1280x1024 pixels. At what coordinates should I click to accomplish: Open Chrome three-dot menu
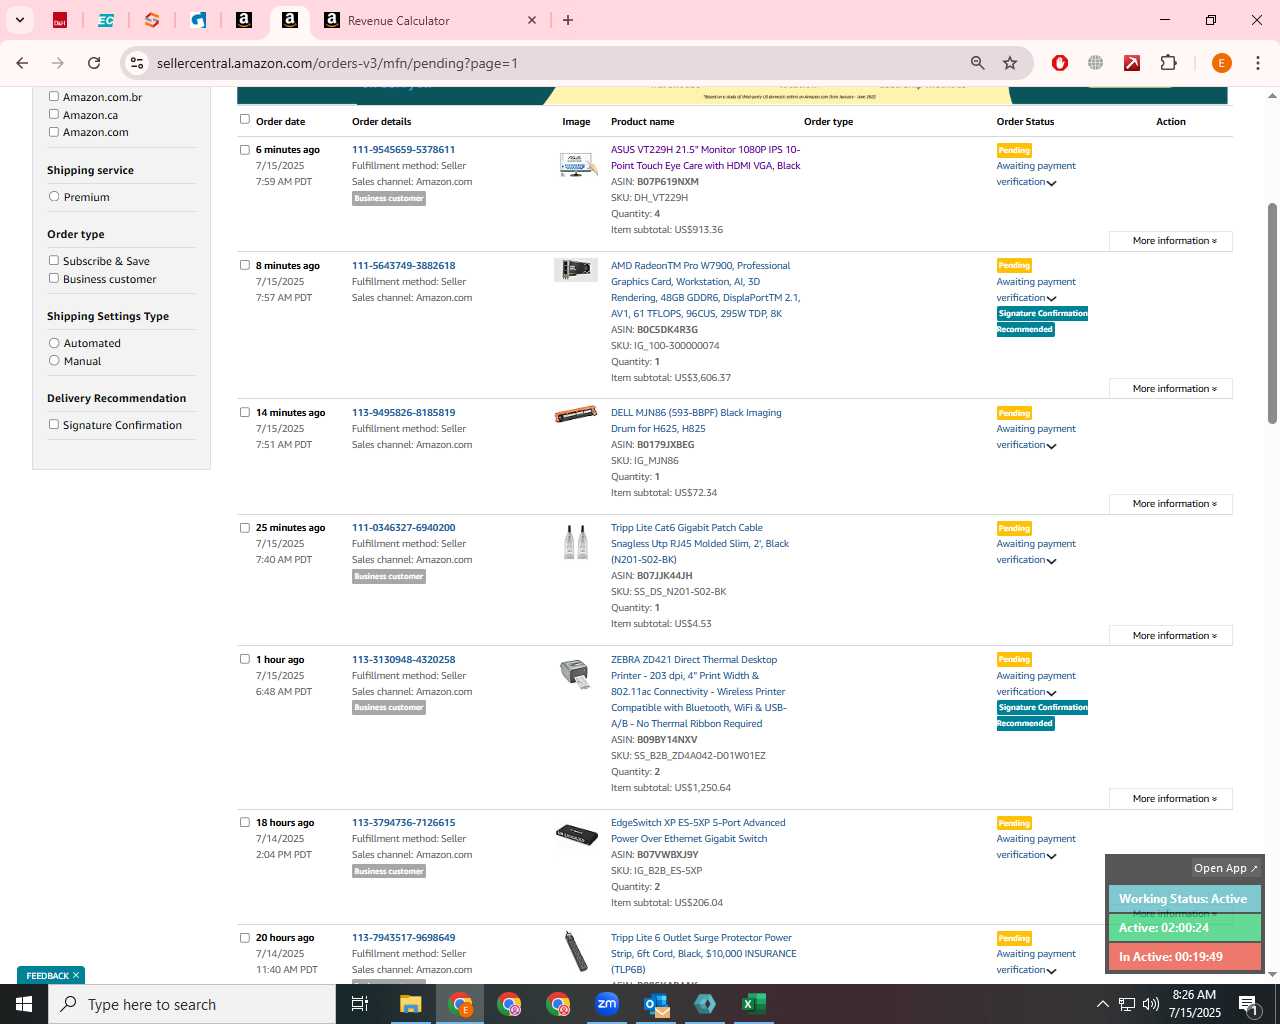point(1257,63)
